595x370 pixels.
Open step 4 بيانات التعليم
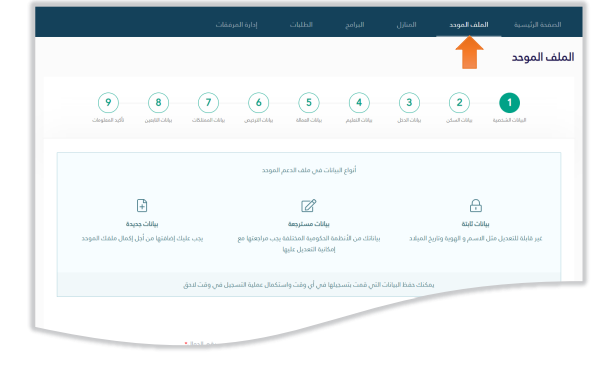[359, 102]
